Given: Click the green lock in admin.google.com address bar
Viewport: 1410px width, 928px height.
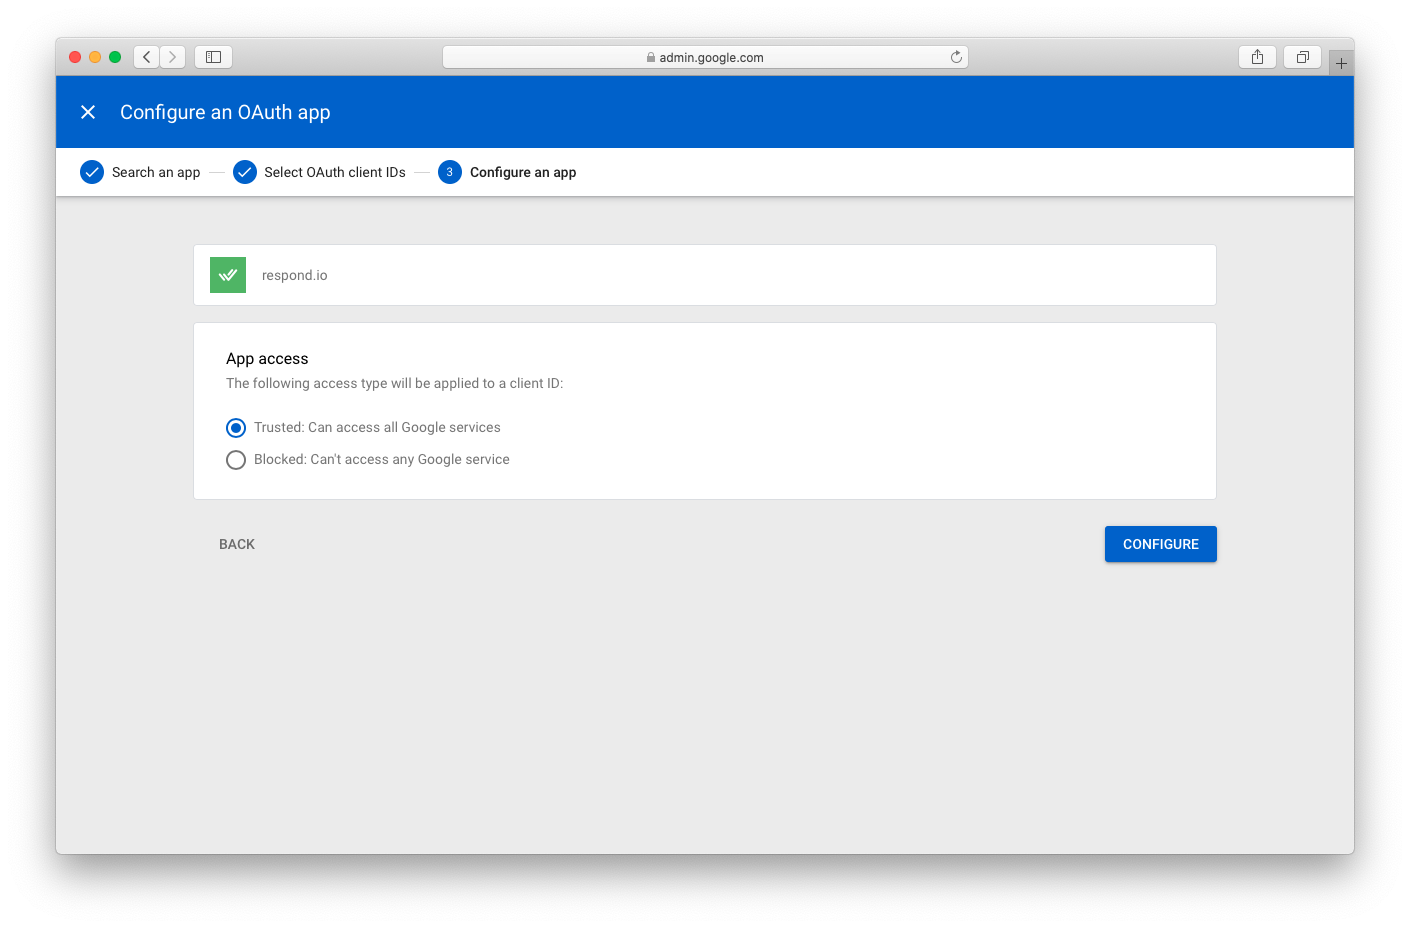Looking at the screenshot, I should pos(648,57).
